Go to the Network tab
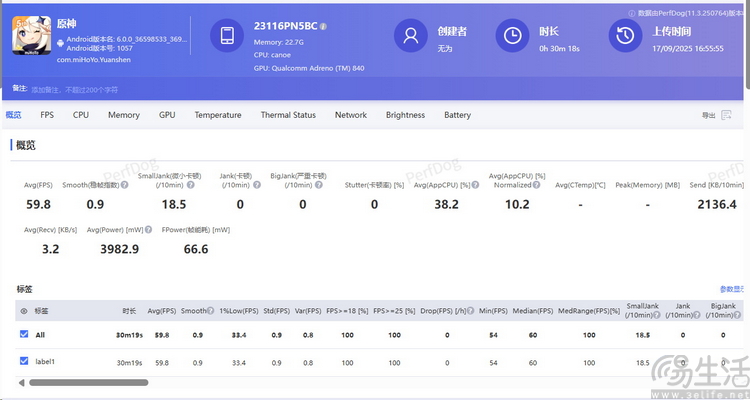Screen dimensions: 750x400 click(350, 115)
